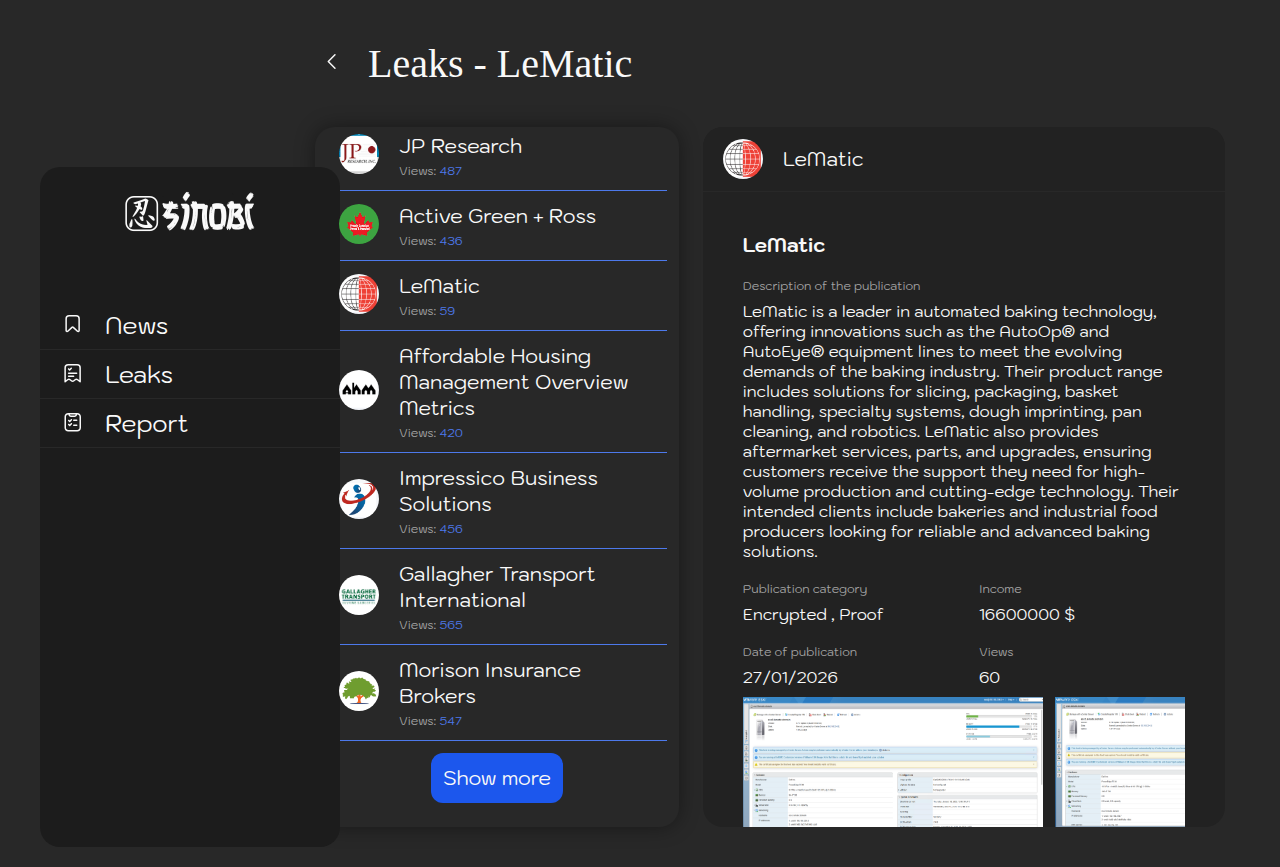This screenshot has height=867, width=1280.
Task: Click the Gallagher Transport logo icon
Action: pyautogui.click(x=359, y=595)
